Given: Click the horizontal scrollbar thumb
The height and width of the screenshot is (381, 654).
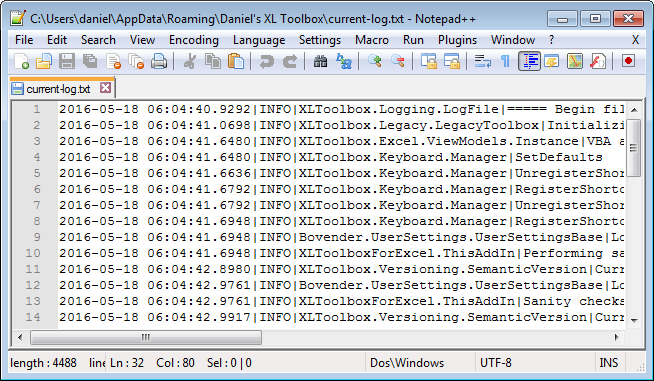Looking at the screenshot, I should click(146, 337).
